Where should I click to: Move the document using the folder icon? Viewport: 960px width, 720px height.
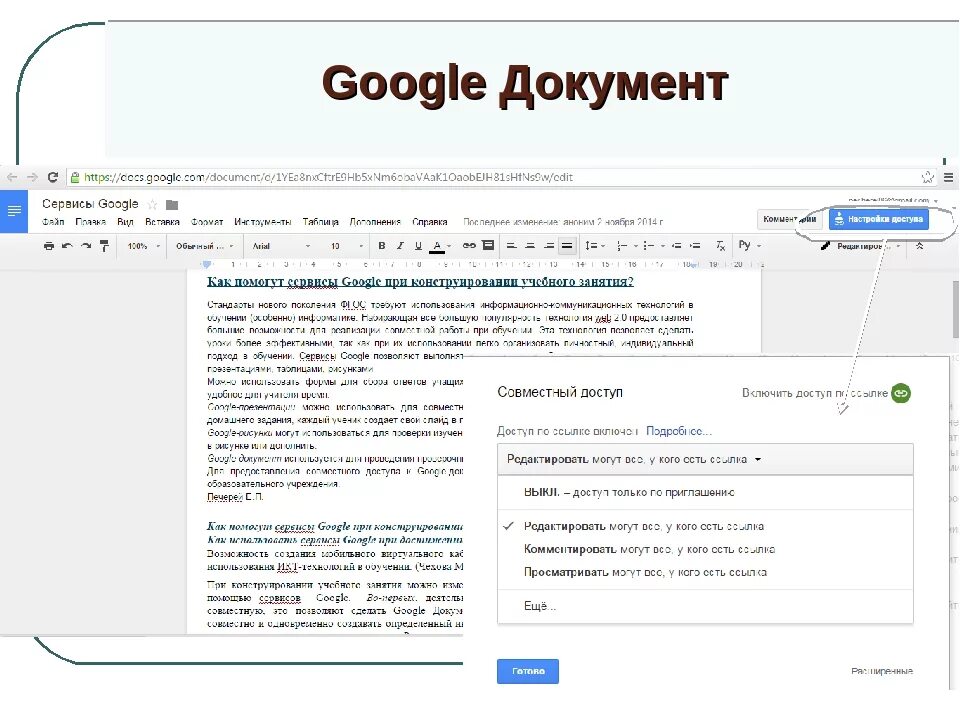[x=172, y=204]
